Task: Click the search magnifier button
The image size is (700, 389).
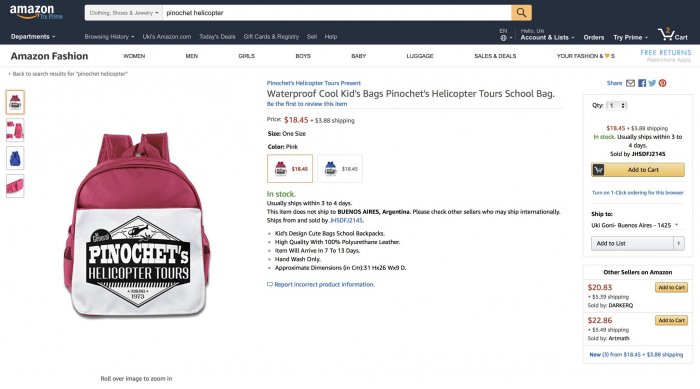Action: coord(521,13)
